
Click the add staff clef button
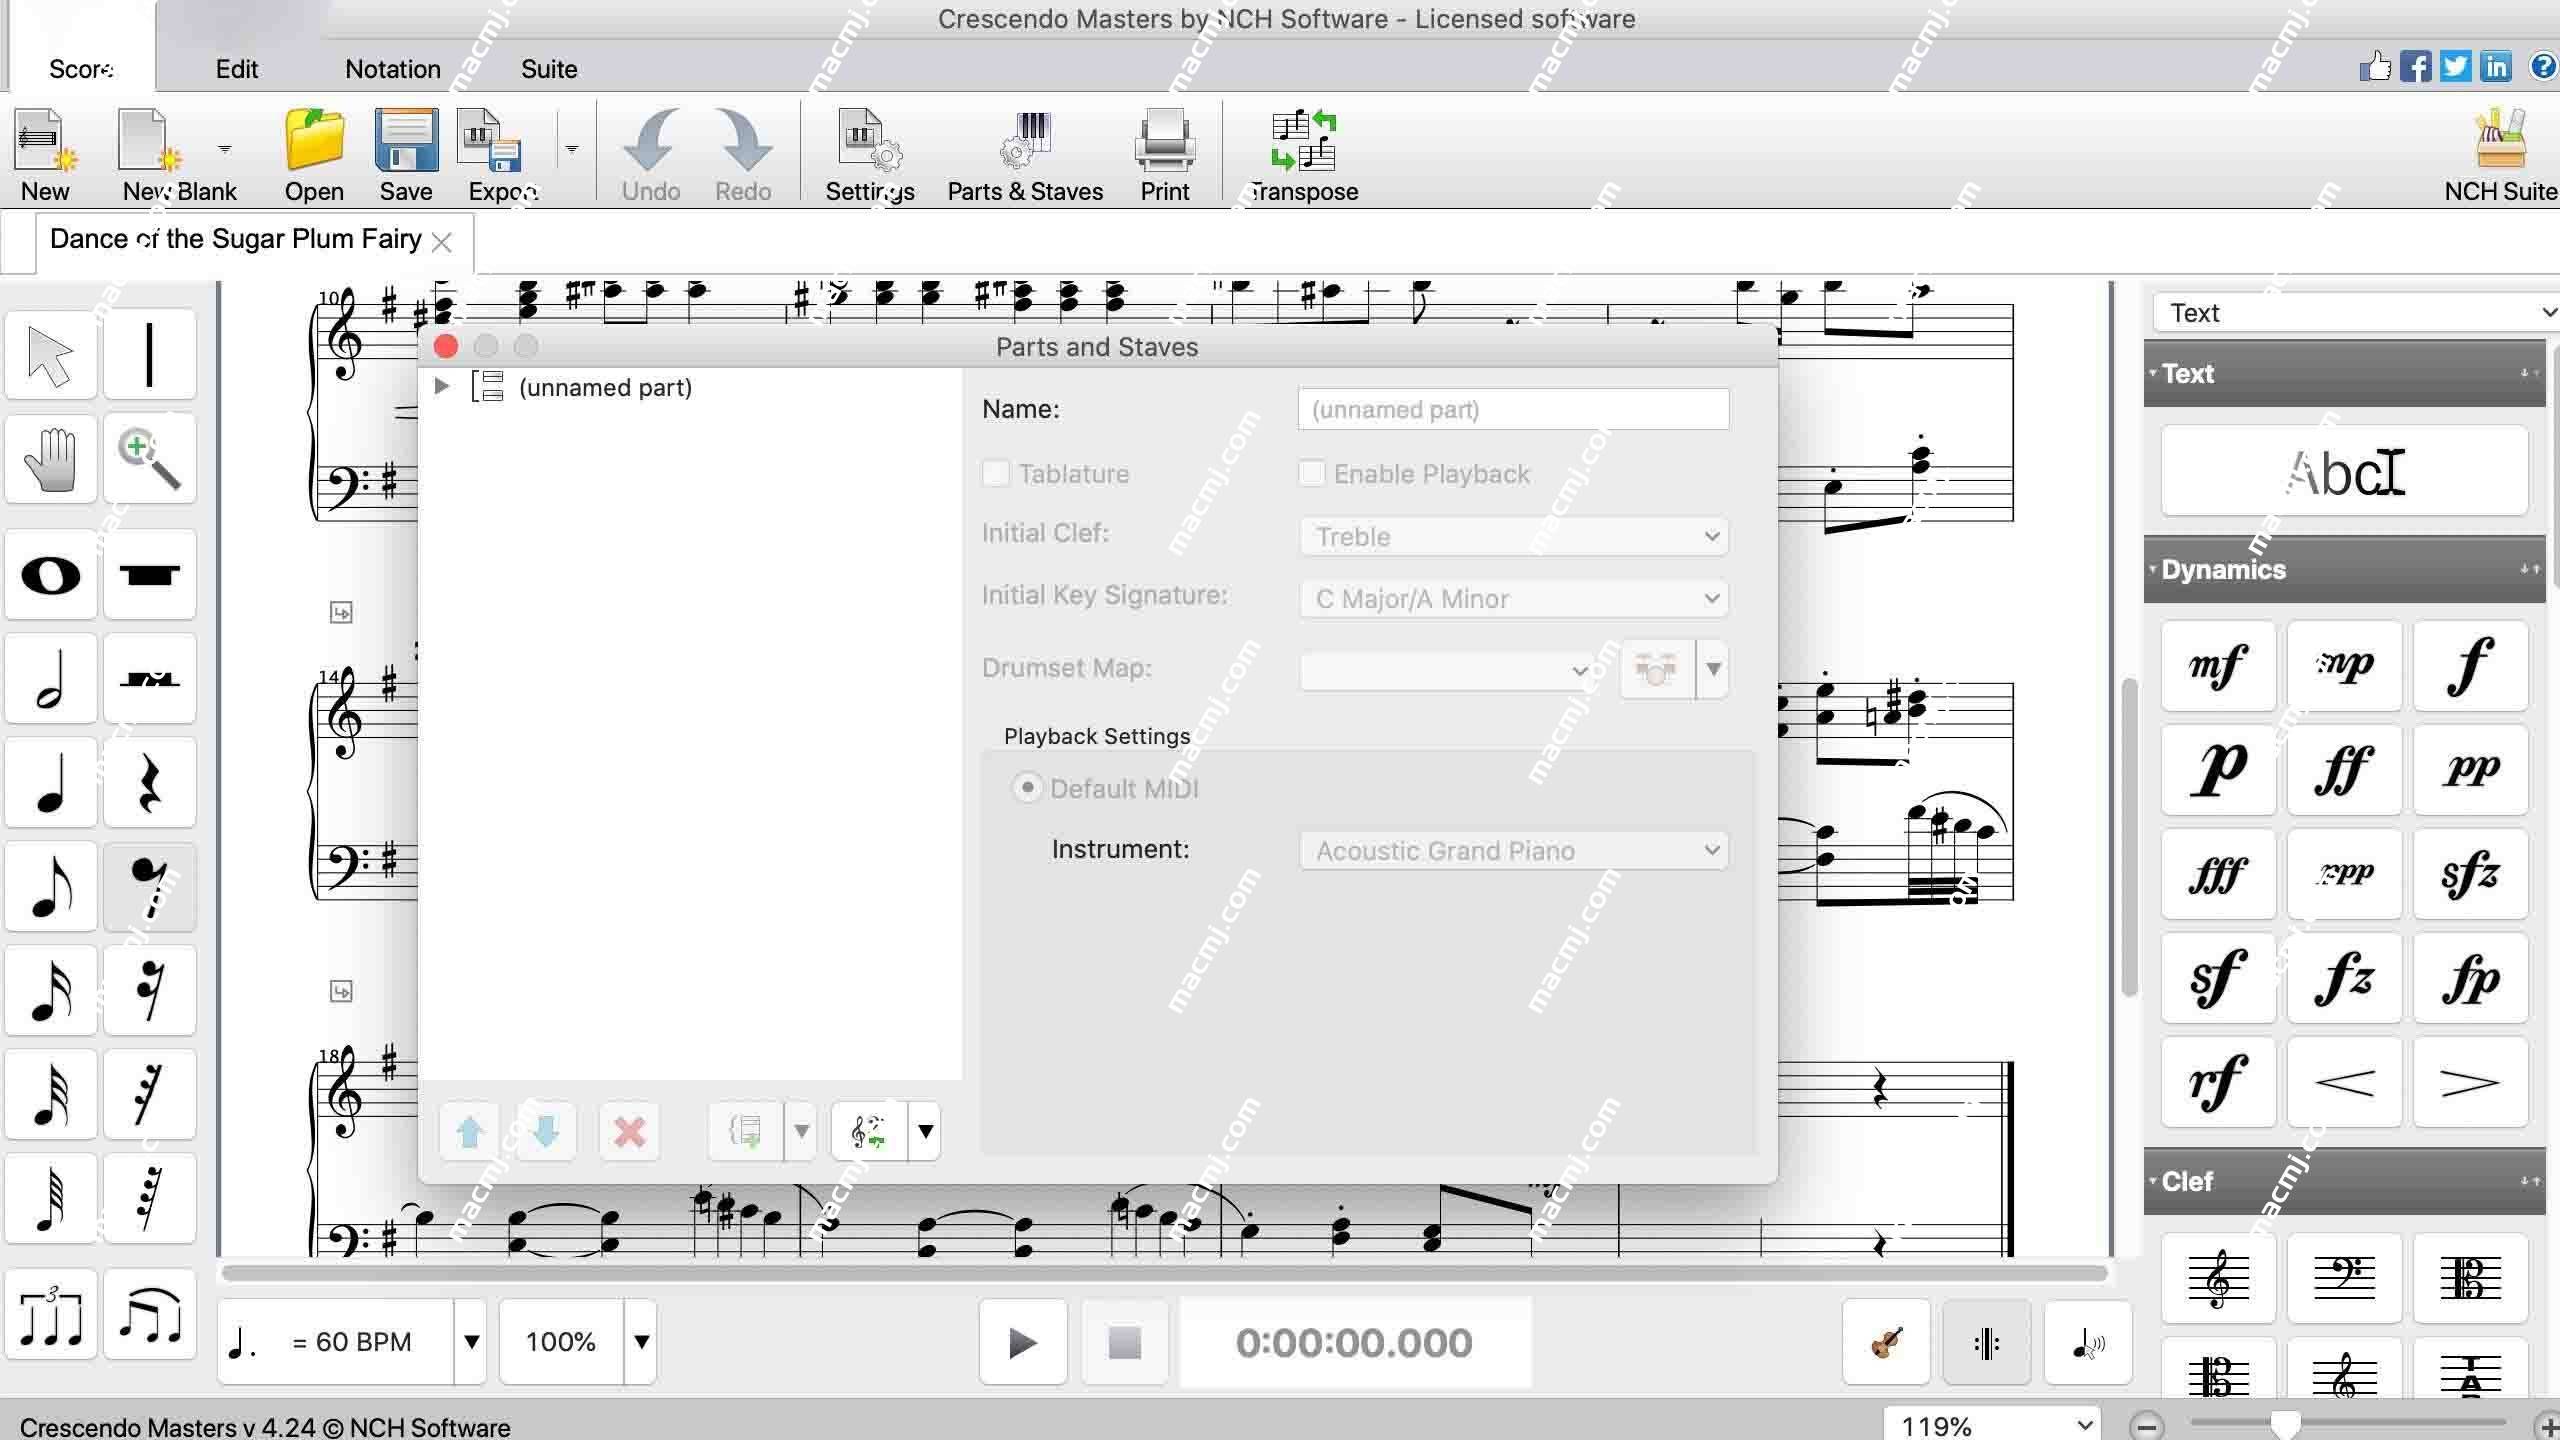click(868, 1131)
